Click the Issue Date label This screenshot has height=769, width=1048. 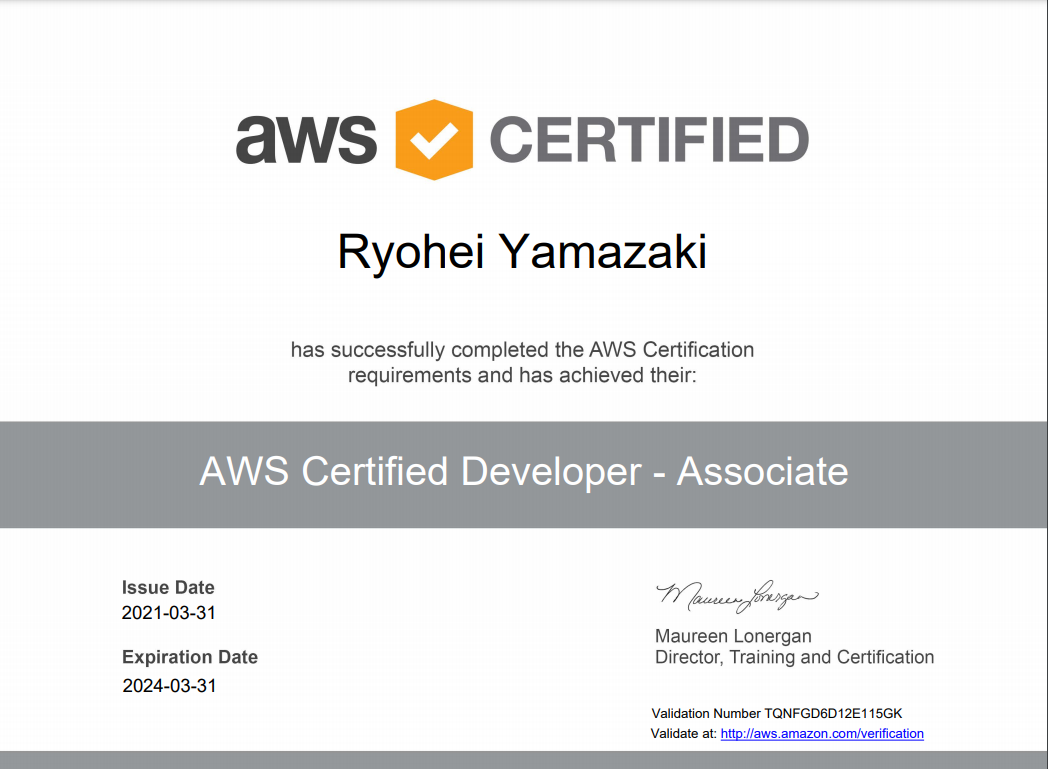168,587
